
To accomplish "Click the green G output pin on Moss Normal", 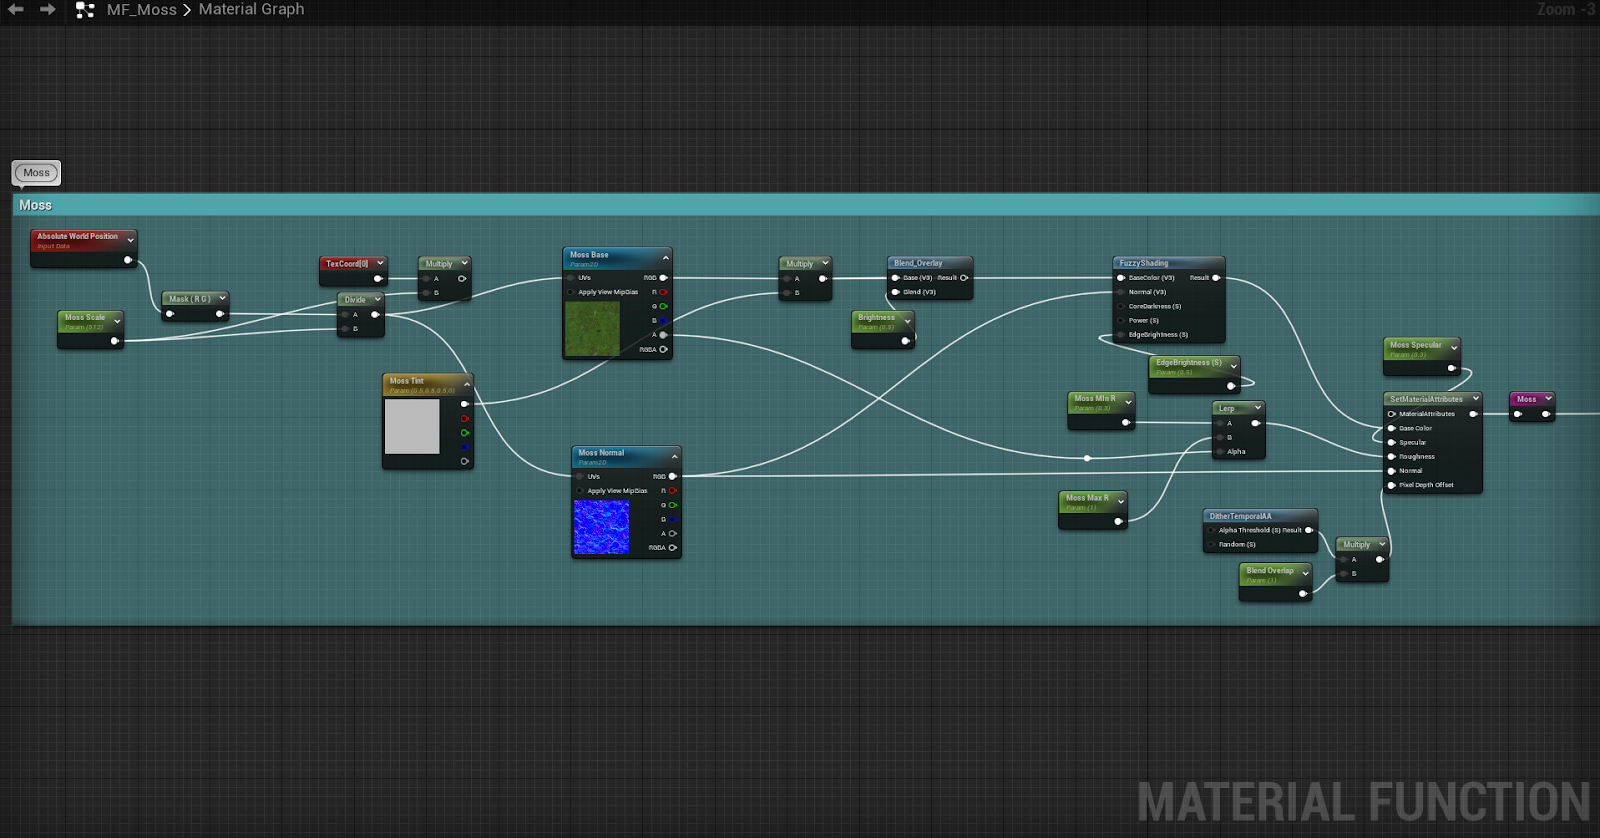I will pyautogui.click(x=672, y=505).
